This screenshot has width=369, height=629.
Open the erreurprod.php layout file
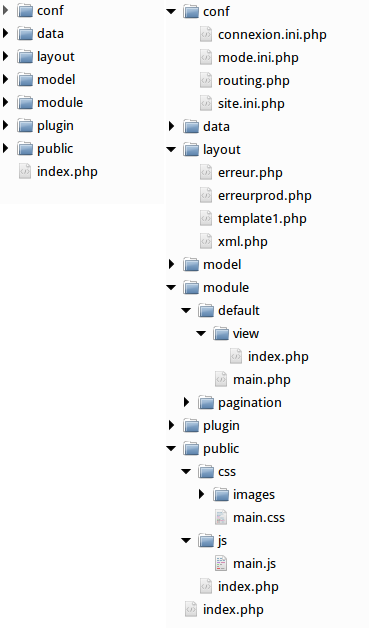coord(265,196)
